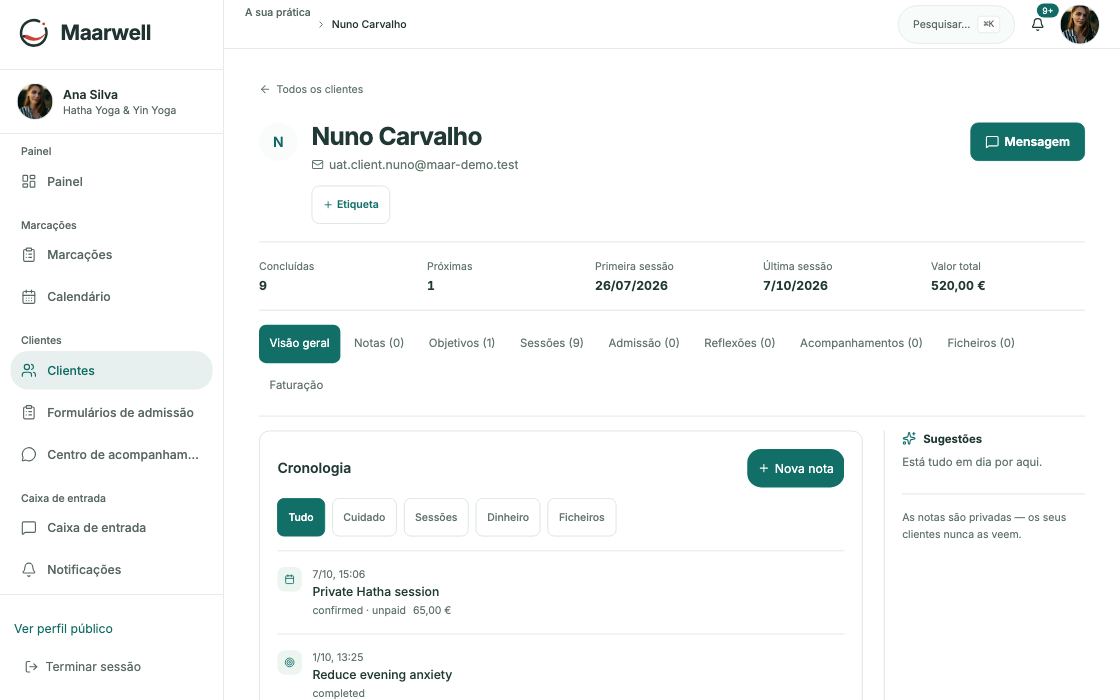This screenshot has height=700, width=1120.
Task: Click Terminar sessão to log out
Action: [83, 666]
